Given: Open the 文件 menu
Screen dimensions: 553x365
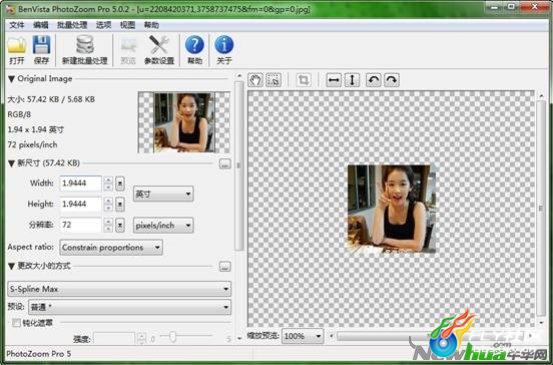Looking at the screenshot, I should [17, 25].
